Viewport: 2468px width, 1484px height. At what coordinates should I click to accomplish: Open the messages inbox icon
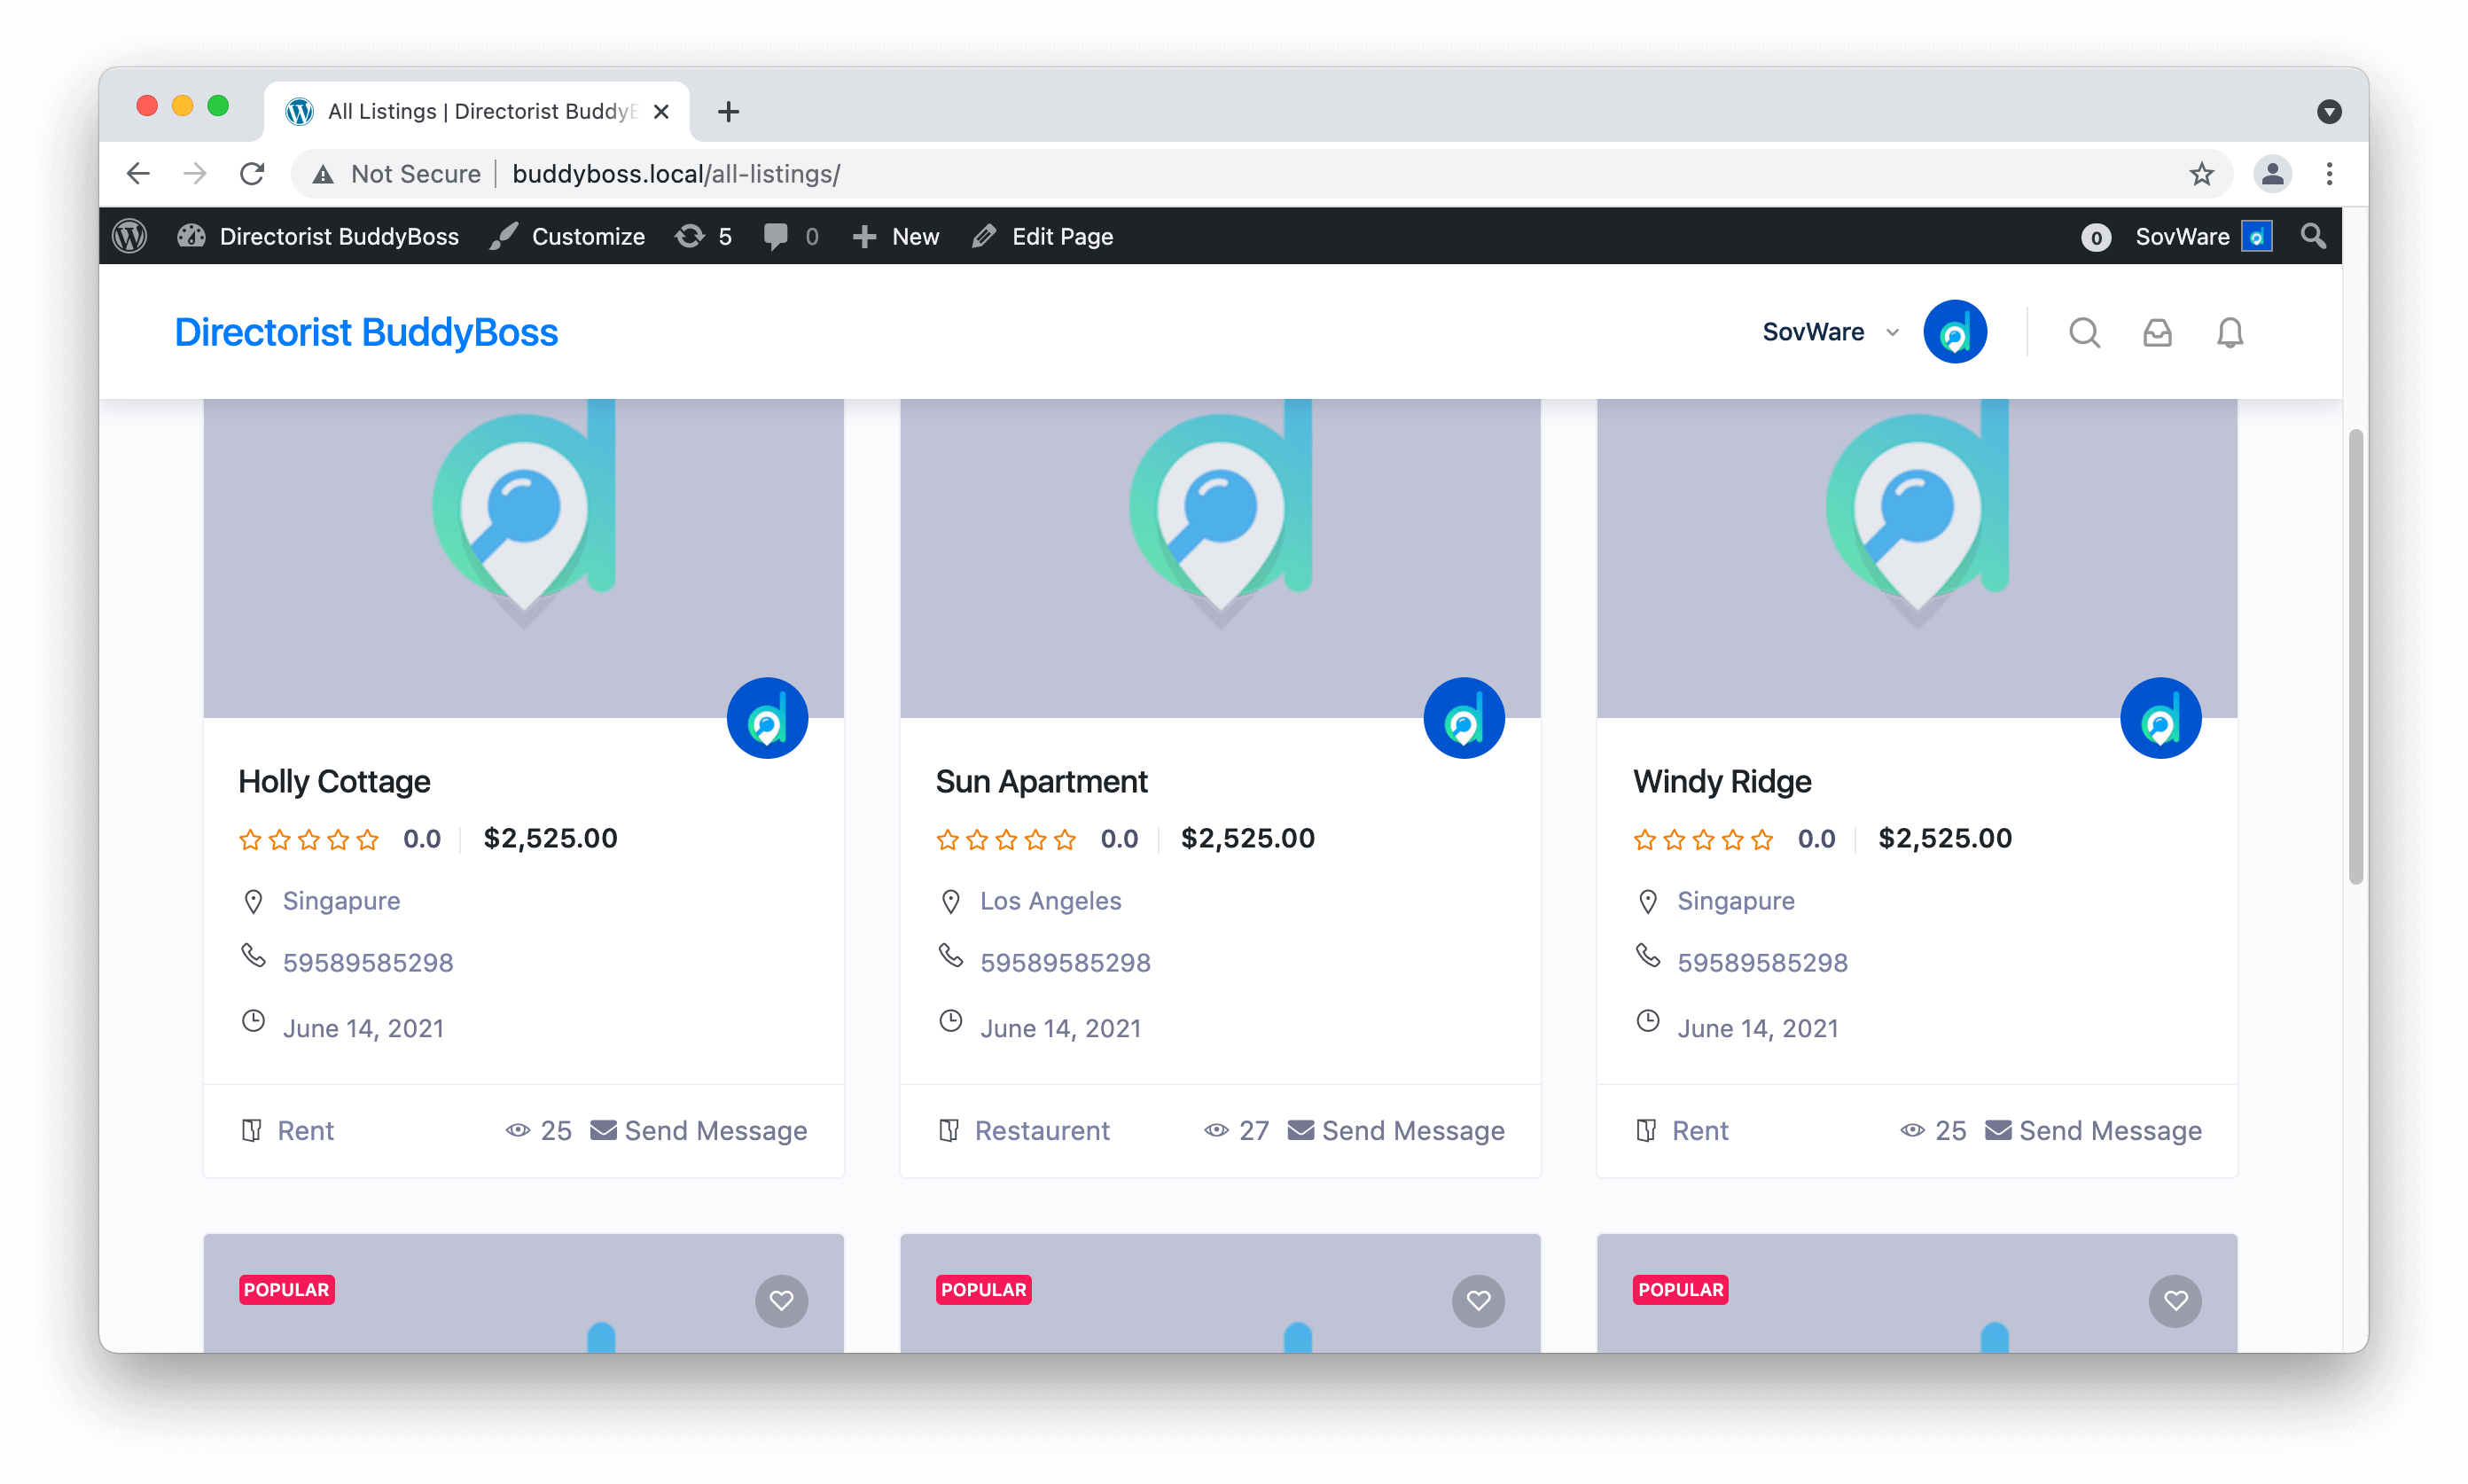pos(2157,332)
